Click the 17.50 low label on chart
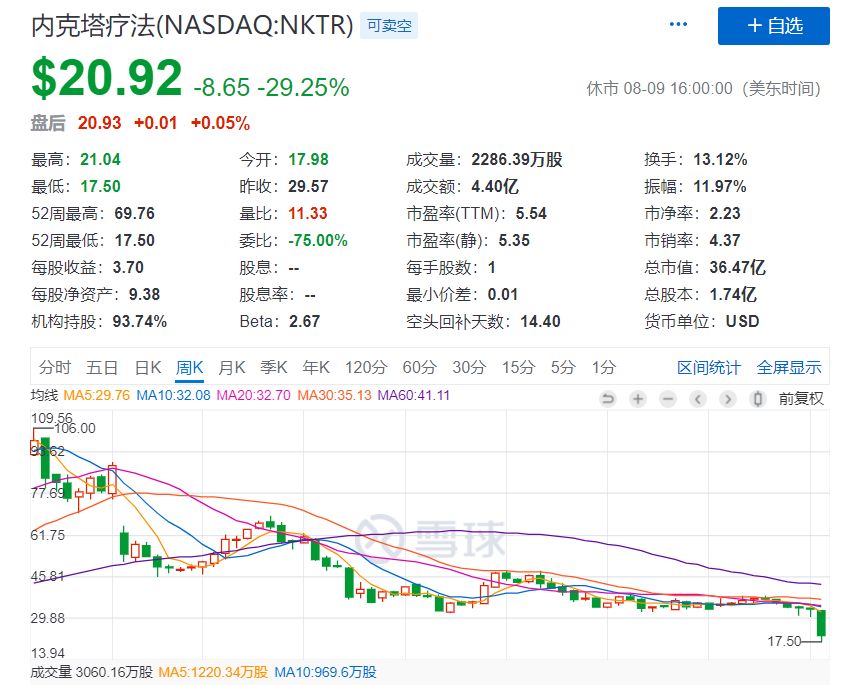This screenshot has width=853, height=685. click(784, 641)
